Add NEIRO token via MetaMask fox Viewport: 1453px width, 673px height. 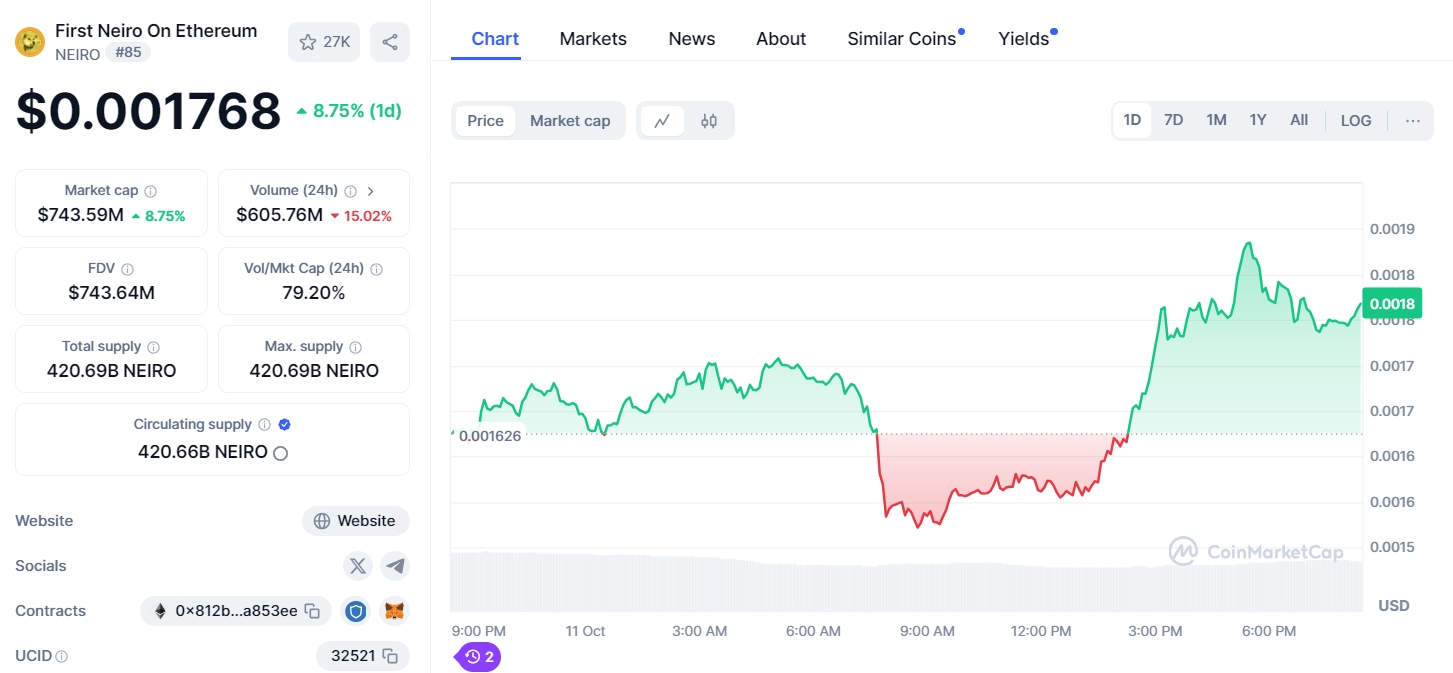pyautogui.click(x=394, y=610)
